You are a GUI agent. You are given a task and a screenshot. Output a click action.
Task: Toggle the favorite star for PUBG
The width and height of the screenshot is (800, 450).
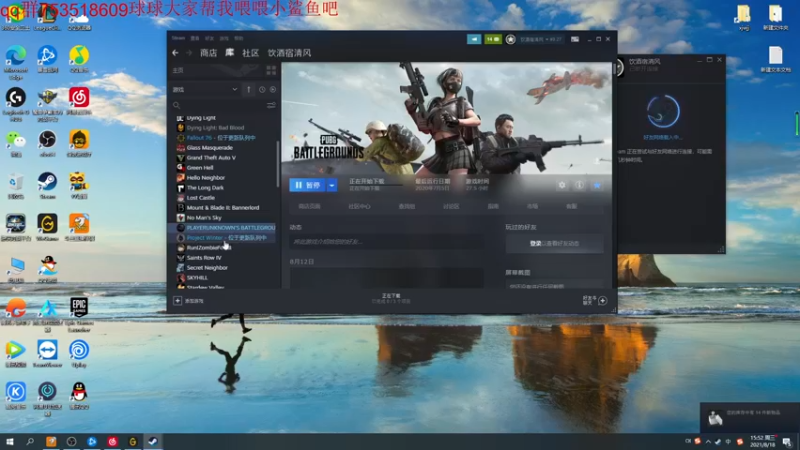[596, 185]
